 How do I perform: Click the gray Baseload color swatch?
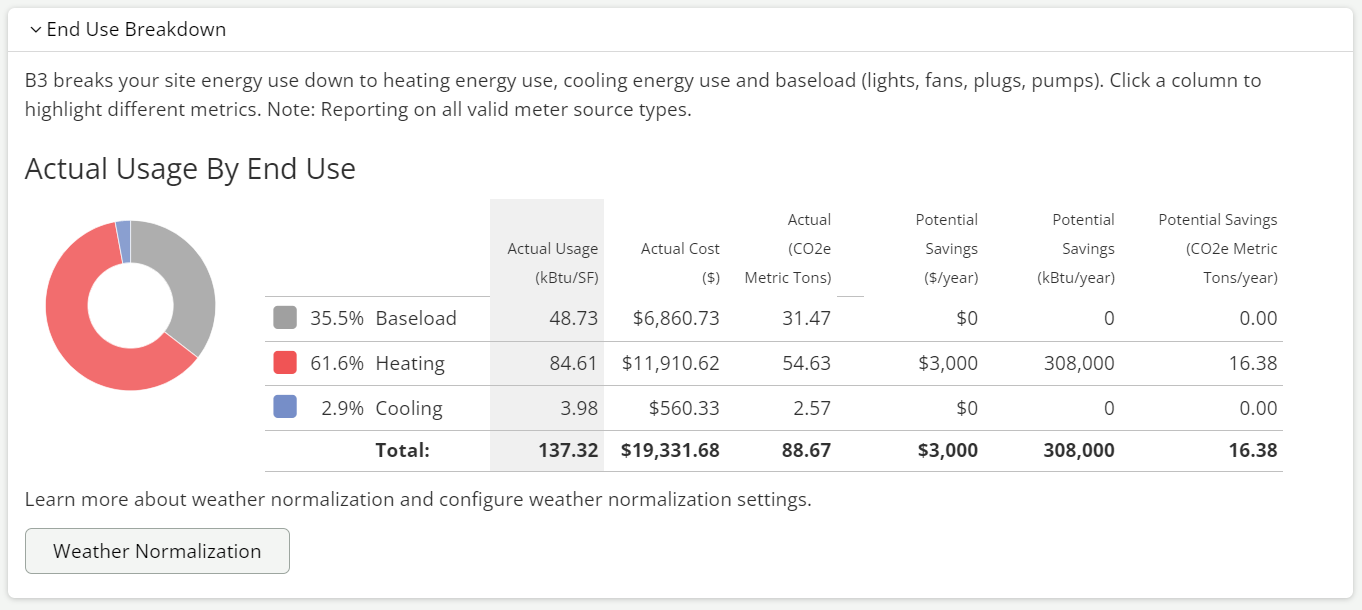(x=285, y=318)
